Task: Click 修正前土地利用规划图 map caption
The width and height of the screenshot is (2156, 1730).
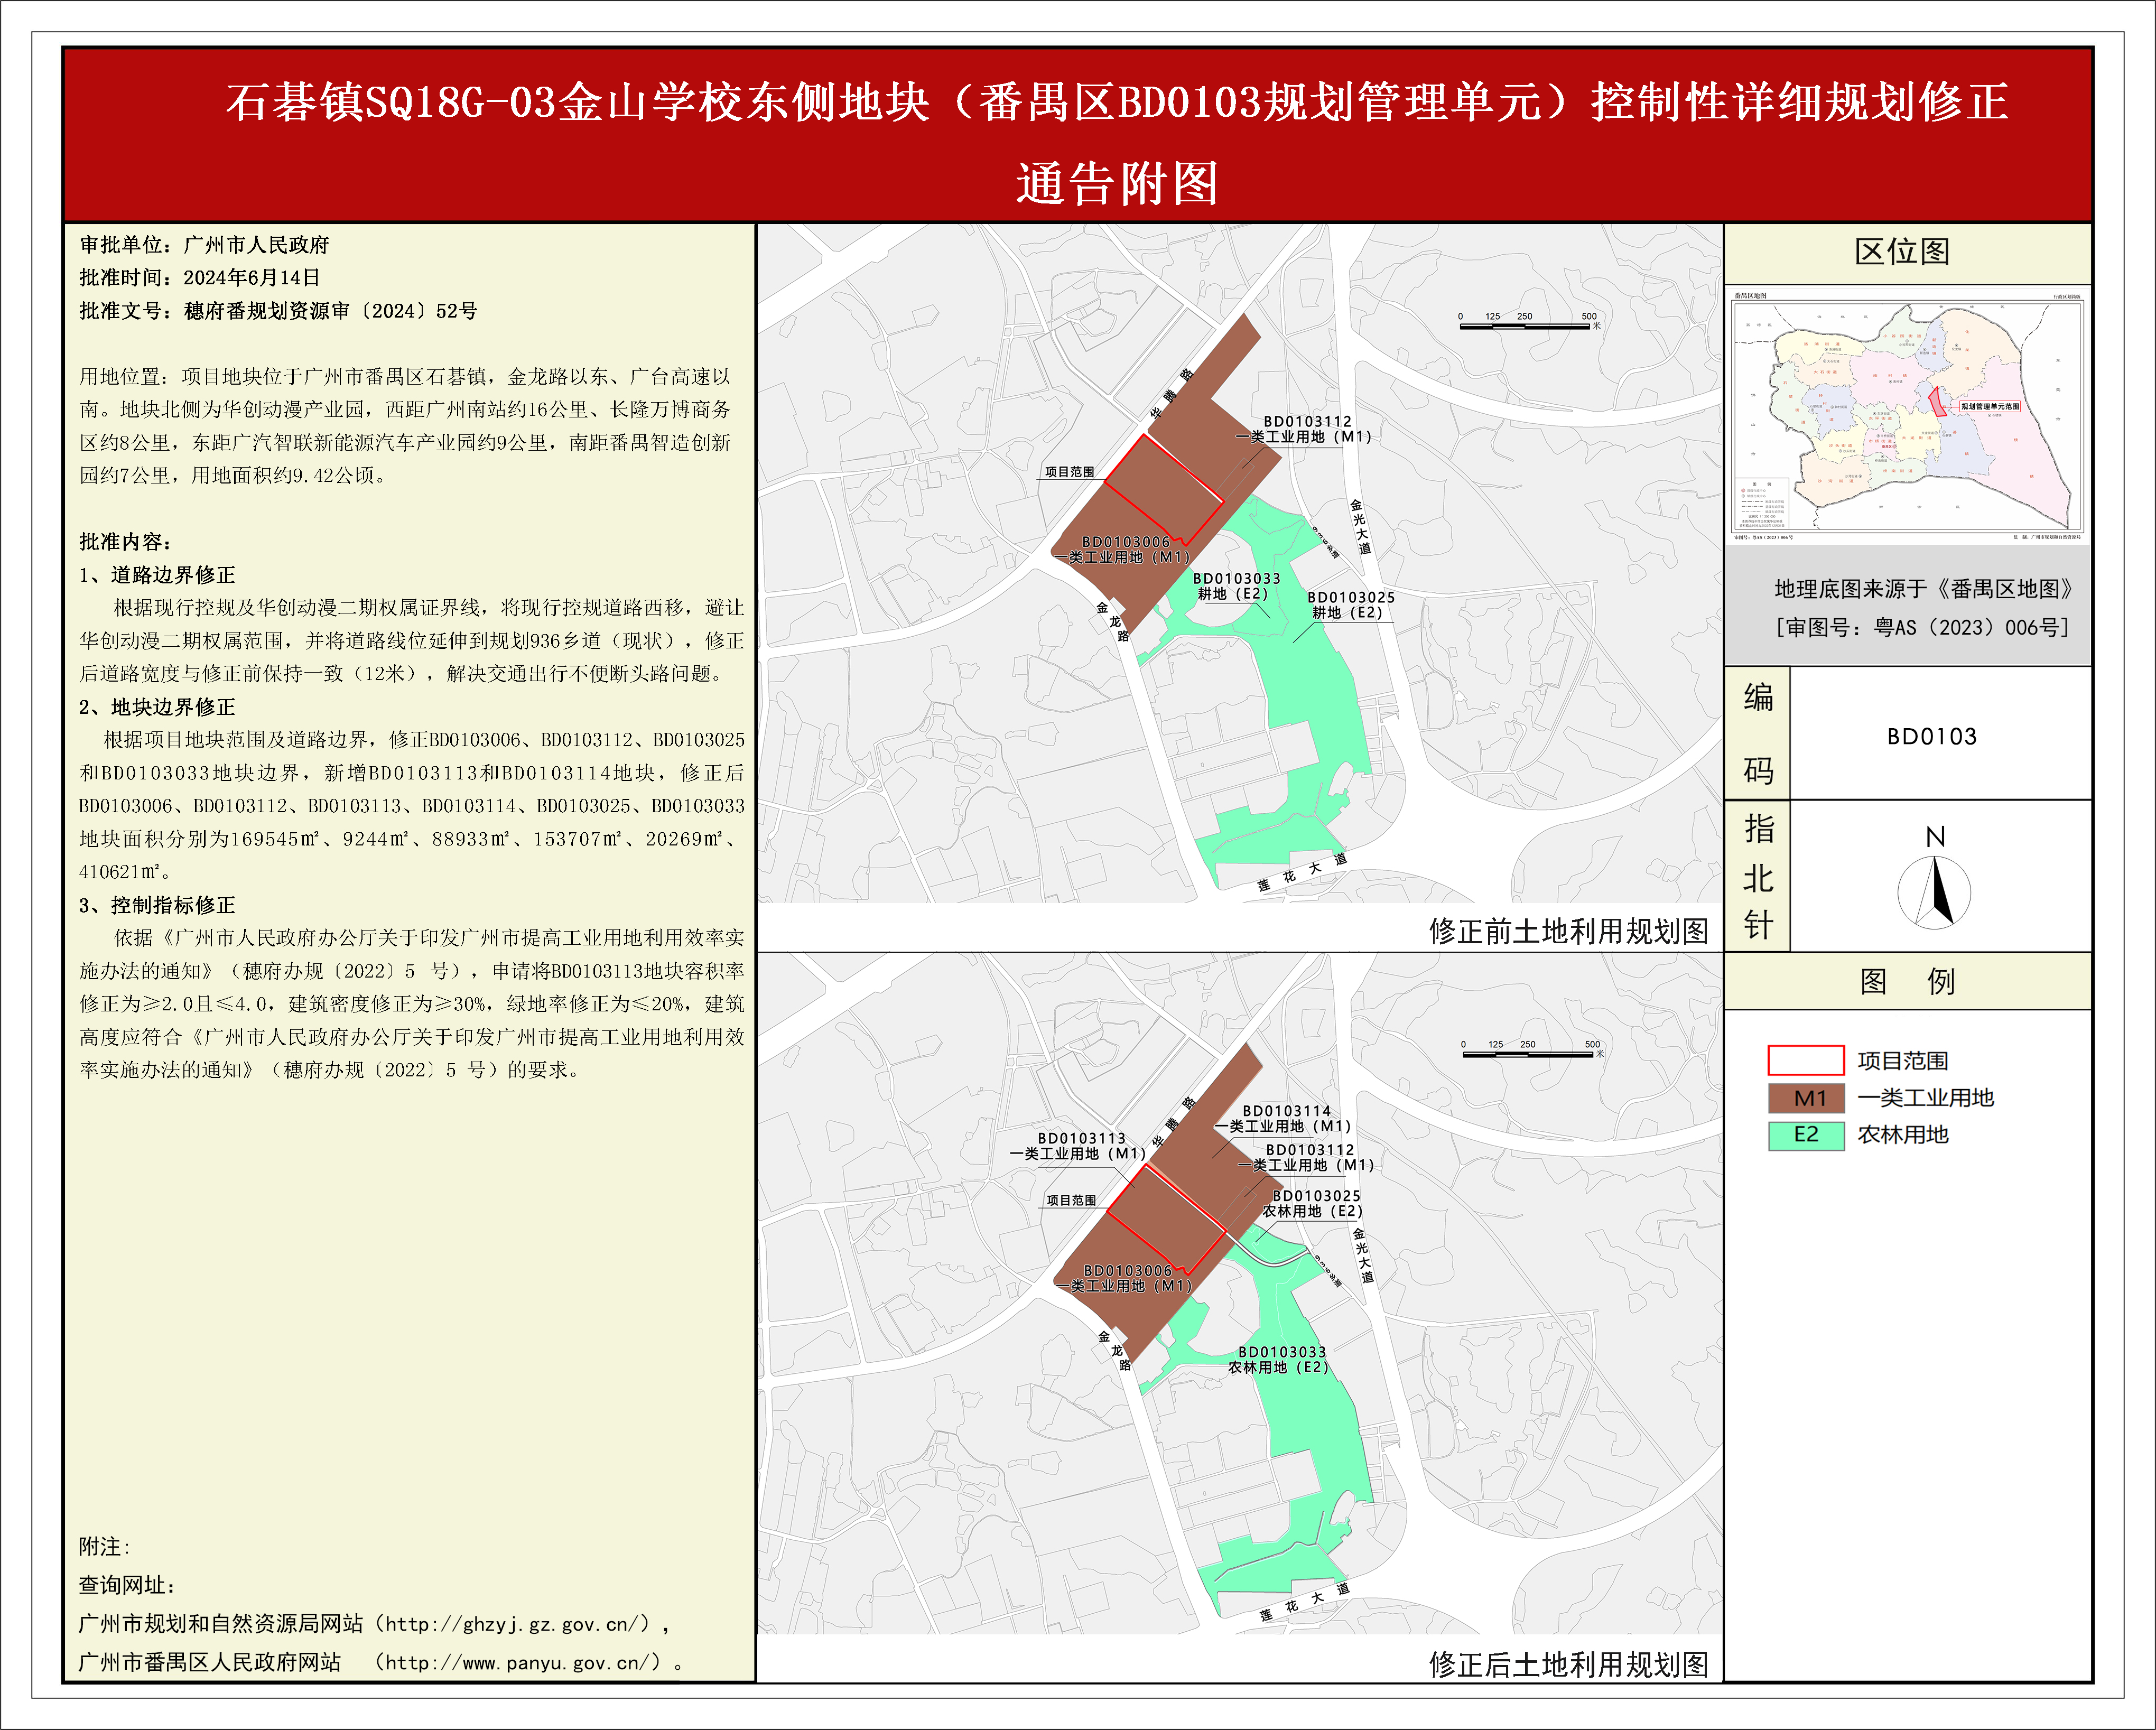Action: coord(1568,931)
